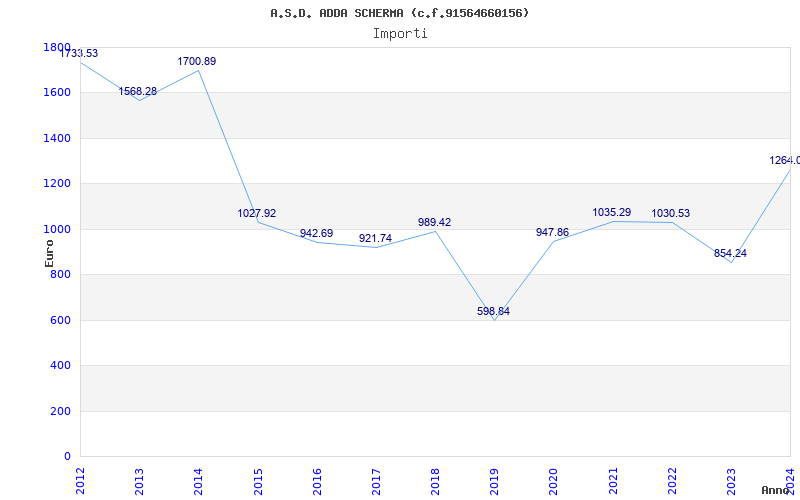The width and height of the screenshot is (800, 500).
Task: Click the 2017 x-axis label
Action: point(376,481)
